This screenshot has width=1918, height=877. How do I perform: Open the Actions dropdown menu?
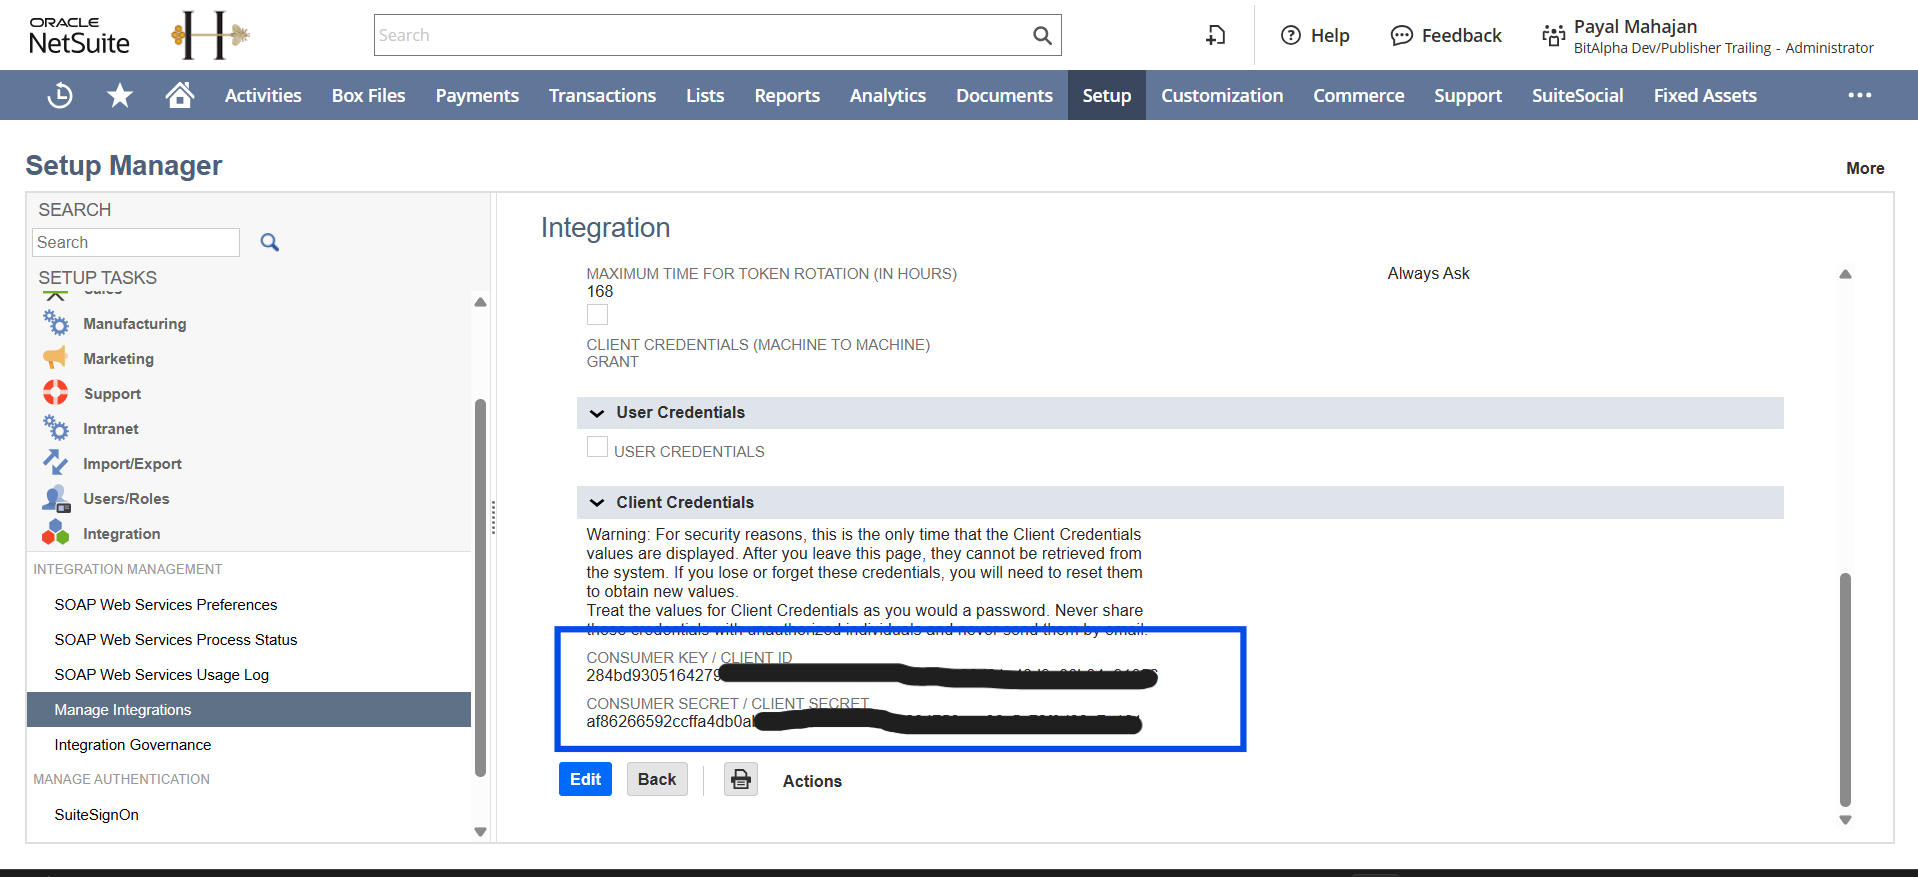coord(812,781)
